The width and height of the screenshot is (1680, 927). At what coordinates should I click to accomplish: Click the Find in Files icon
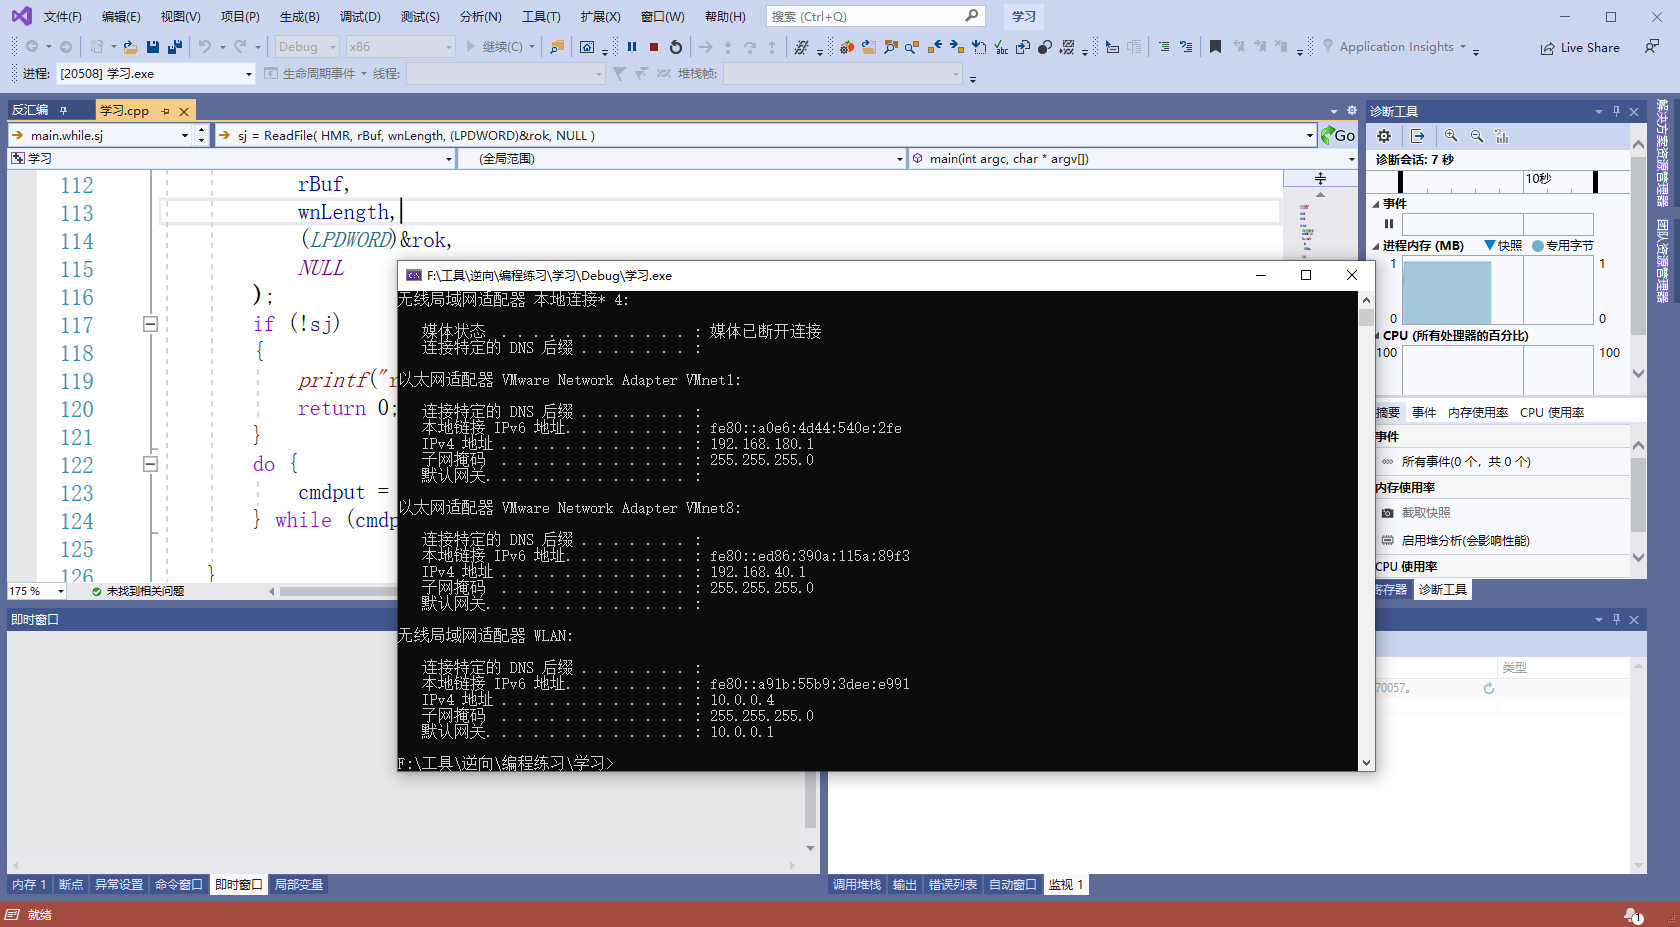point(557,47)
